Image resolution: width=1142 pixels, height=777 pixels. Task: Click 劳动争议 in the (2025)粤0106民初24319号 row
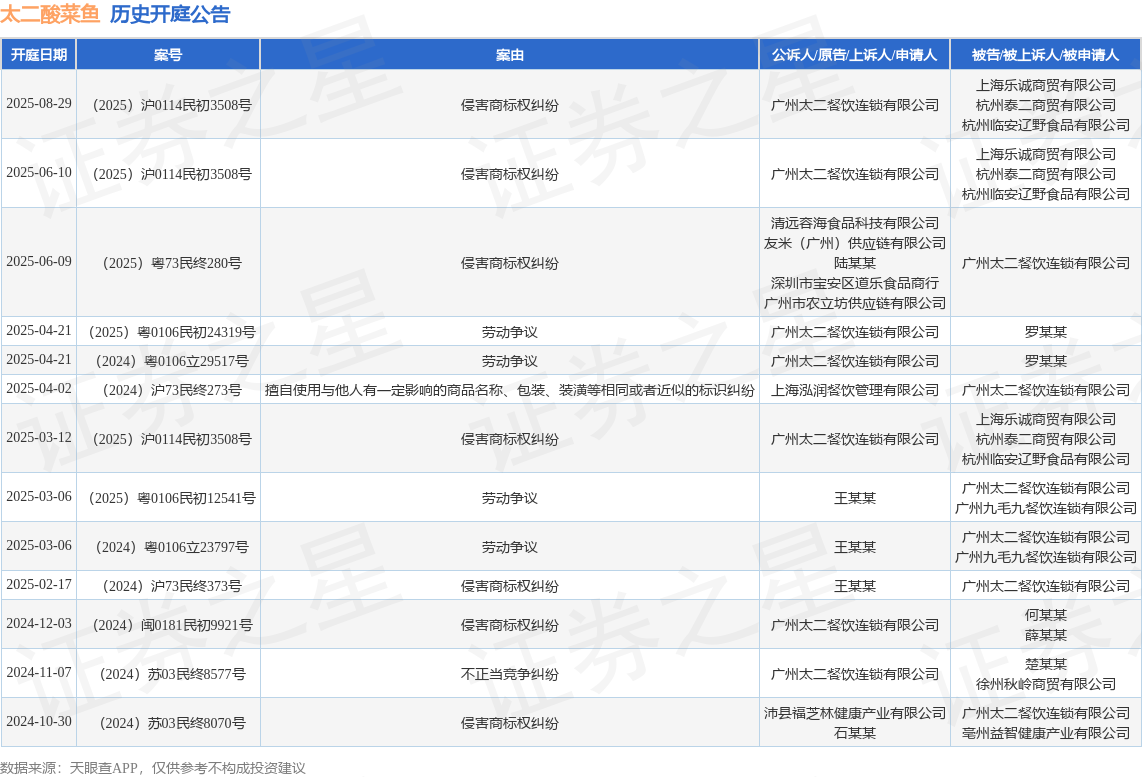click(x=510, y=332)
